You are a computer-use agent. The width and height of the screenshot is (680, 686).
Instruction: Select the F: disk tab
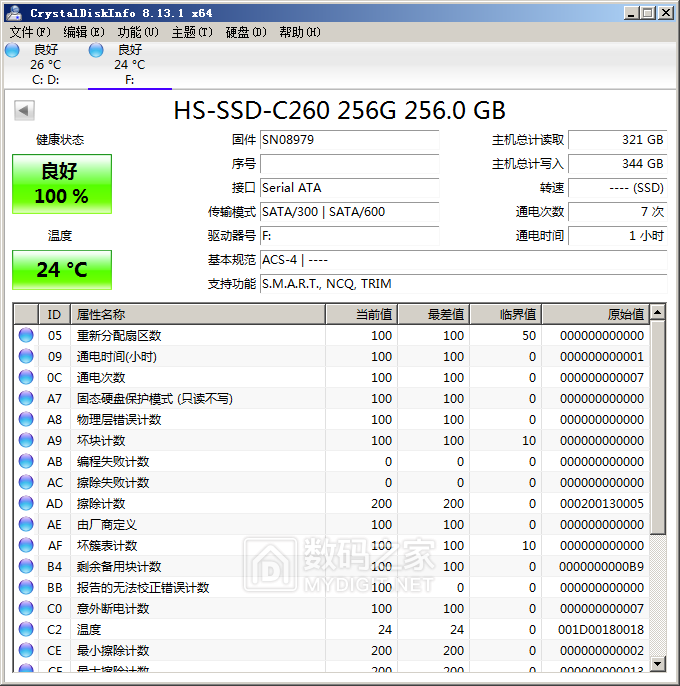point(130,65)
